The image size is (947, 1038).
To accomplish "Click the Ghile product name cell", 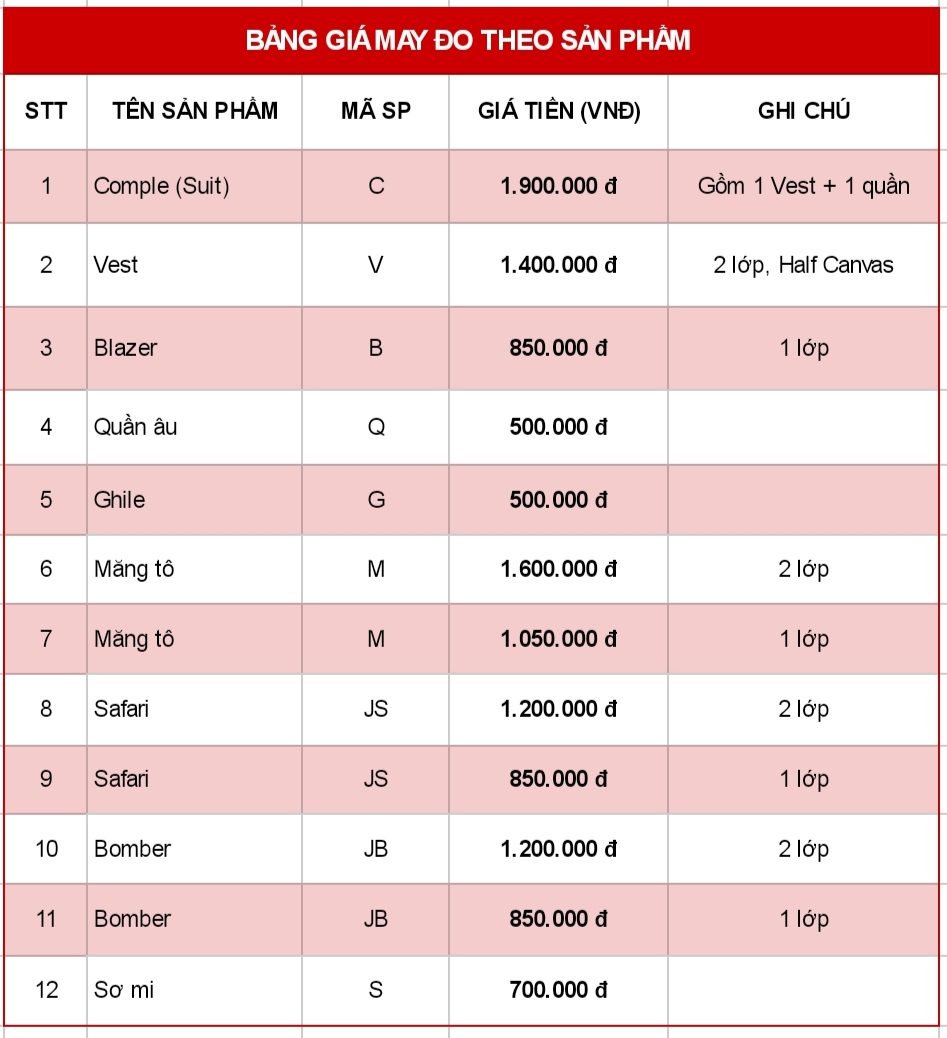I will click(195, 500).
